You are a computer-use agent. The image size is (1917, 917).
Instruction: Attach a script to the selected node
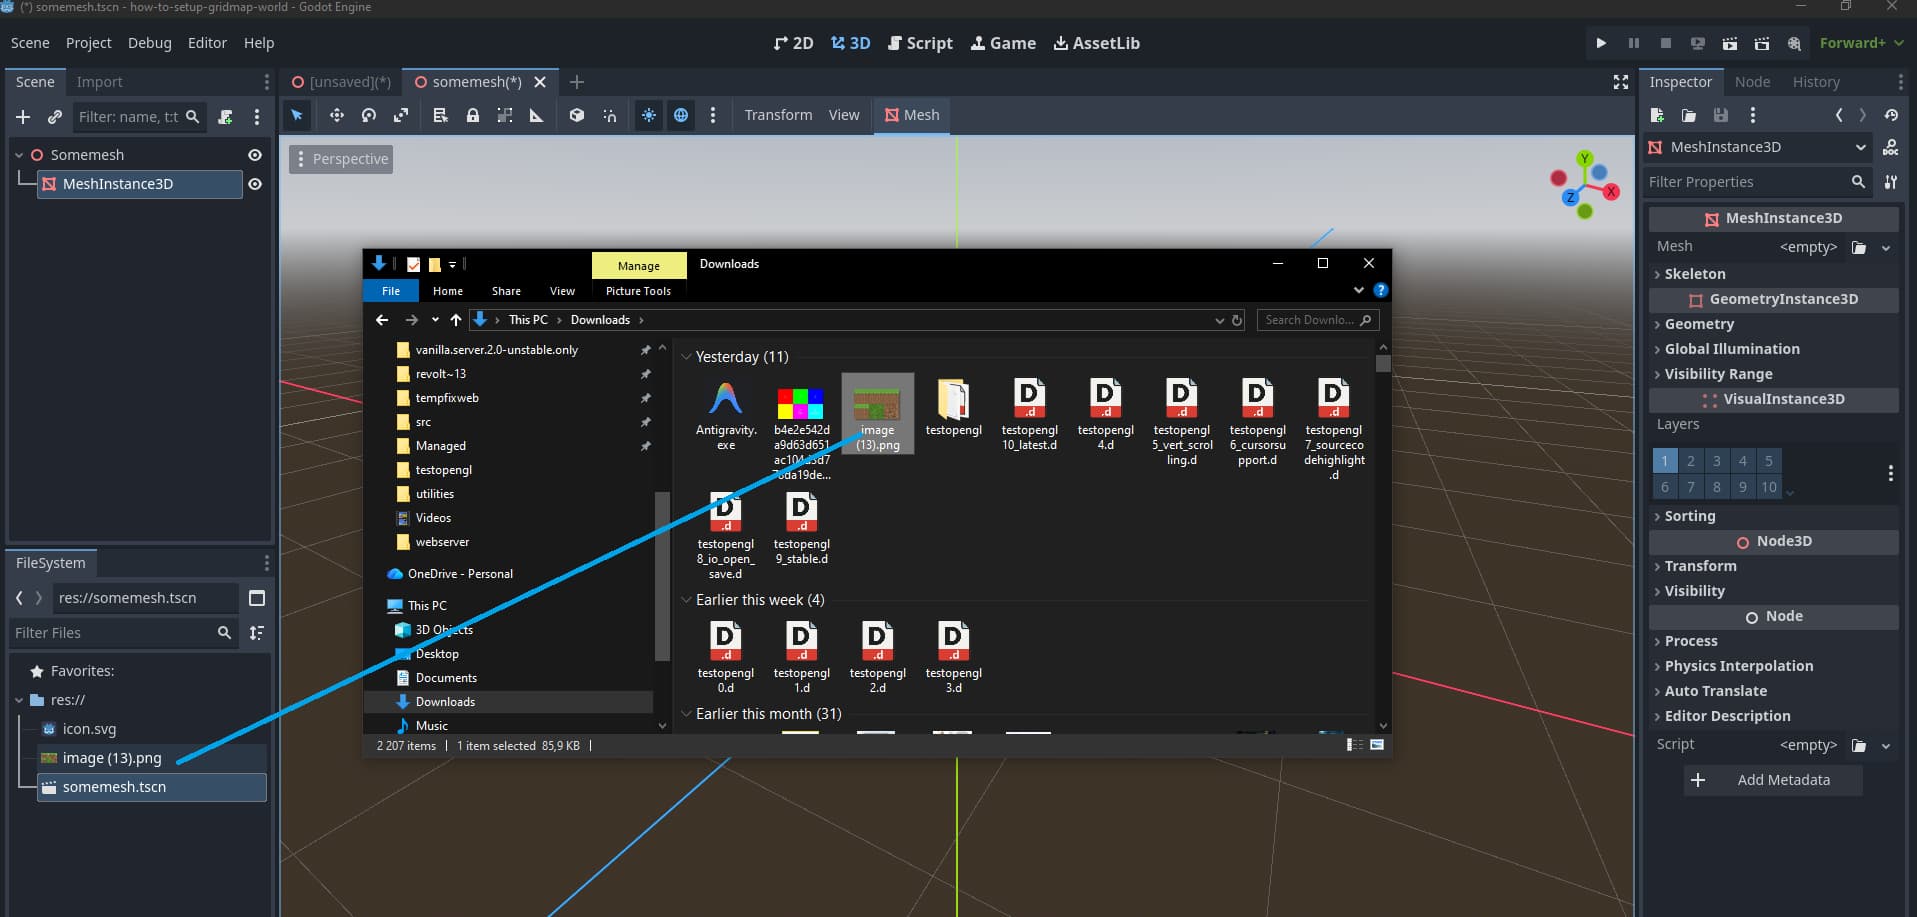point(226,117)
